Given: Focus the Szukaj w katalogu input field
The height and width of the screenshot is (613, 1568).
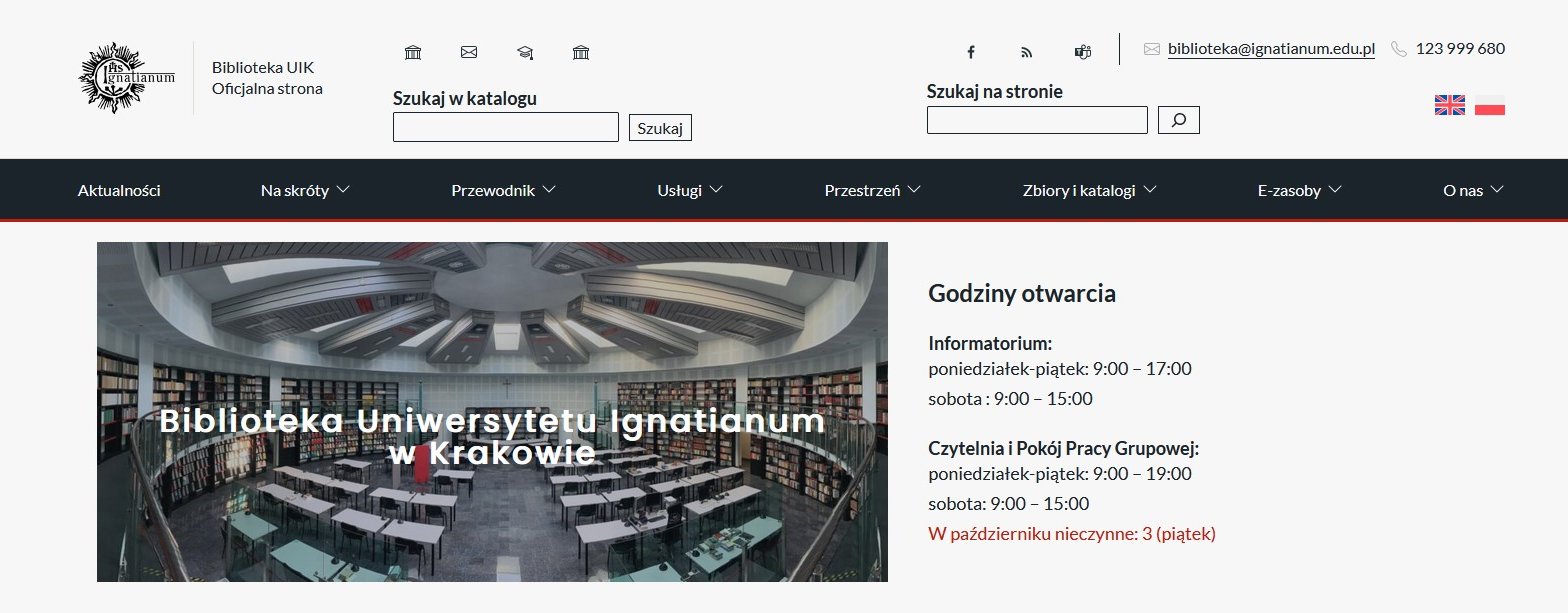Looking at the screenshot, I should pos(506,127).
